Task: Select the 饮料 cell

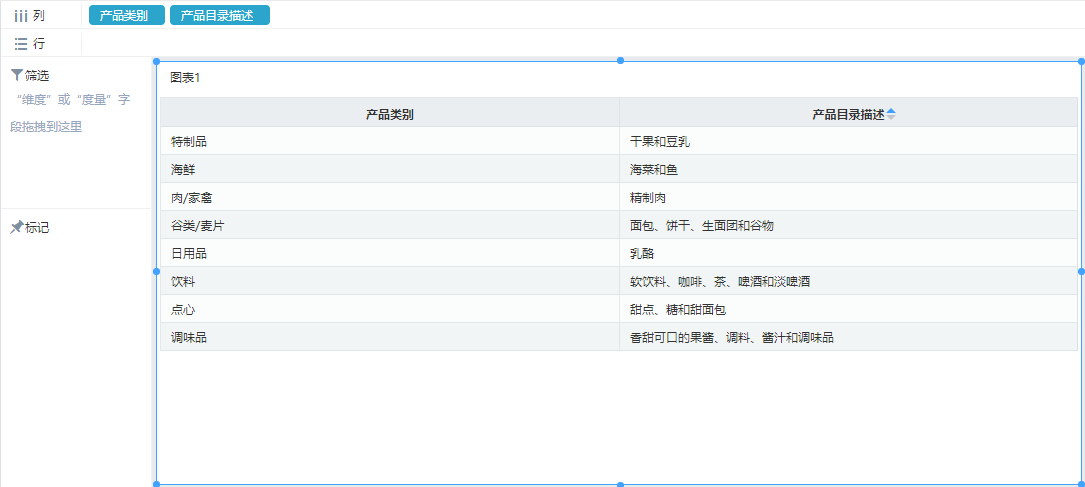Action: [x=390, y=282]
